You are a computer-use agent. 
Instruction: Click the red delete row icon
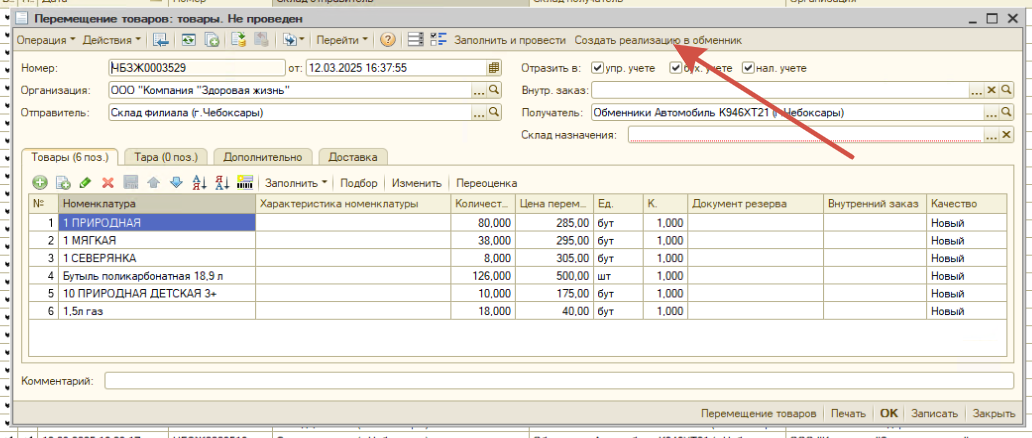click(107, 182)
